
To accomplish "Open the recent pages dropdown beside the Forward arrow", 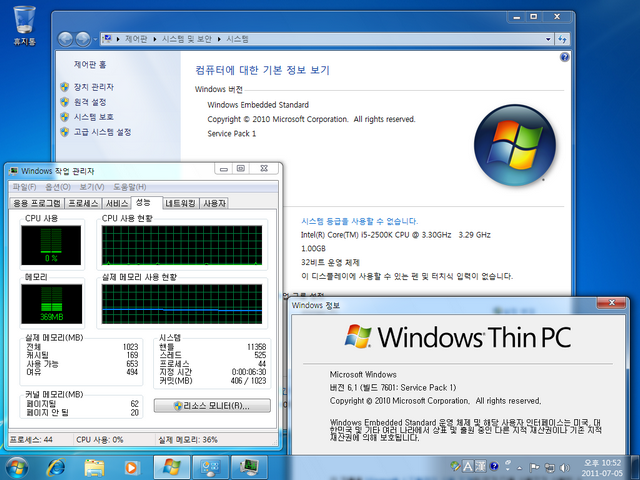I will [95, 40].
